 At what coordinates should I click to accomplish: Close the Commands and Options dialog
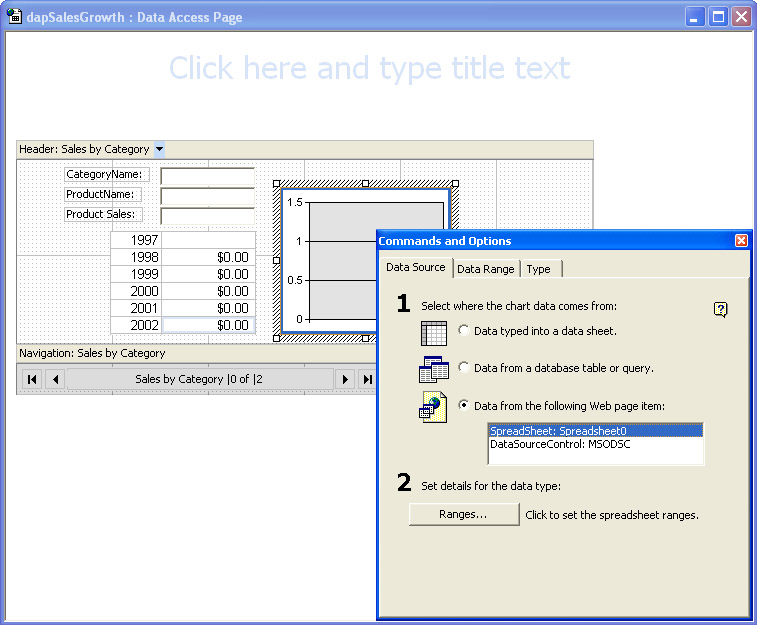click(741, 241)
